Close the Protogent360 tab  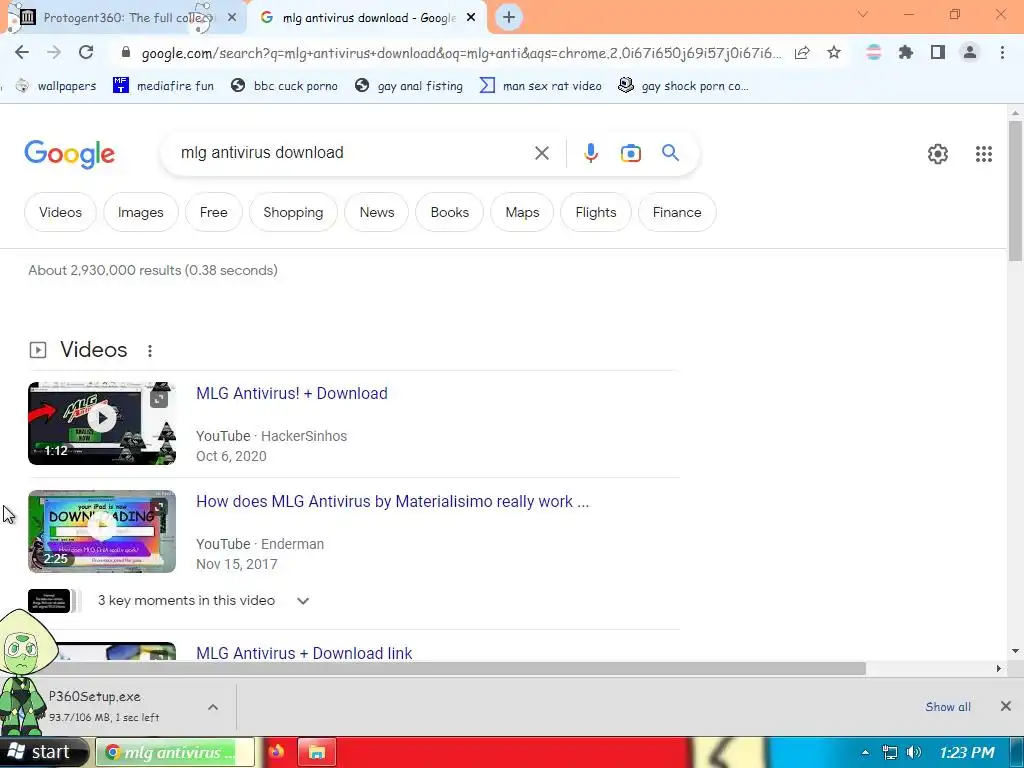(232, 18)
